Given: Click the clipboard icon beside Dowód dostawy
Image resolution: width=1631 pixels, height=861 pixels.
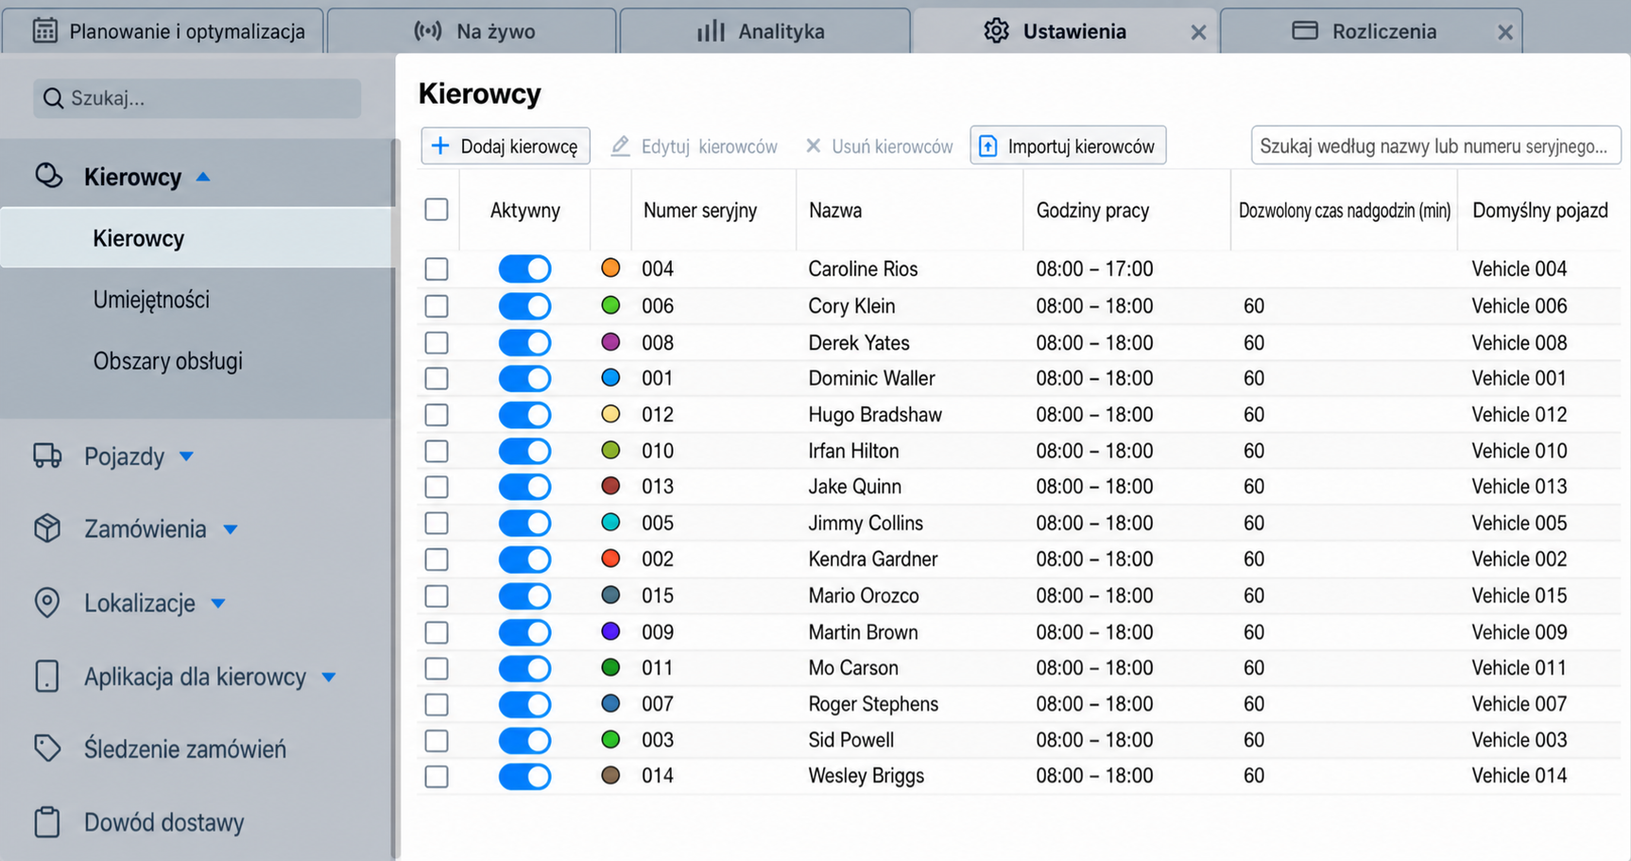Looking at the screenshot, I should 47,822.
